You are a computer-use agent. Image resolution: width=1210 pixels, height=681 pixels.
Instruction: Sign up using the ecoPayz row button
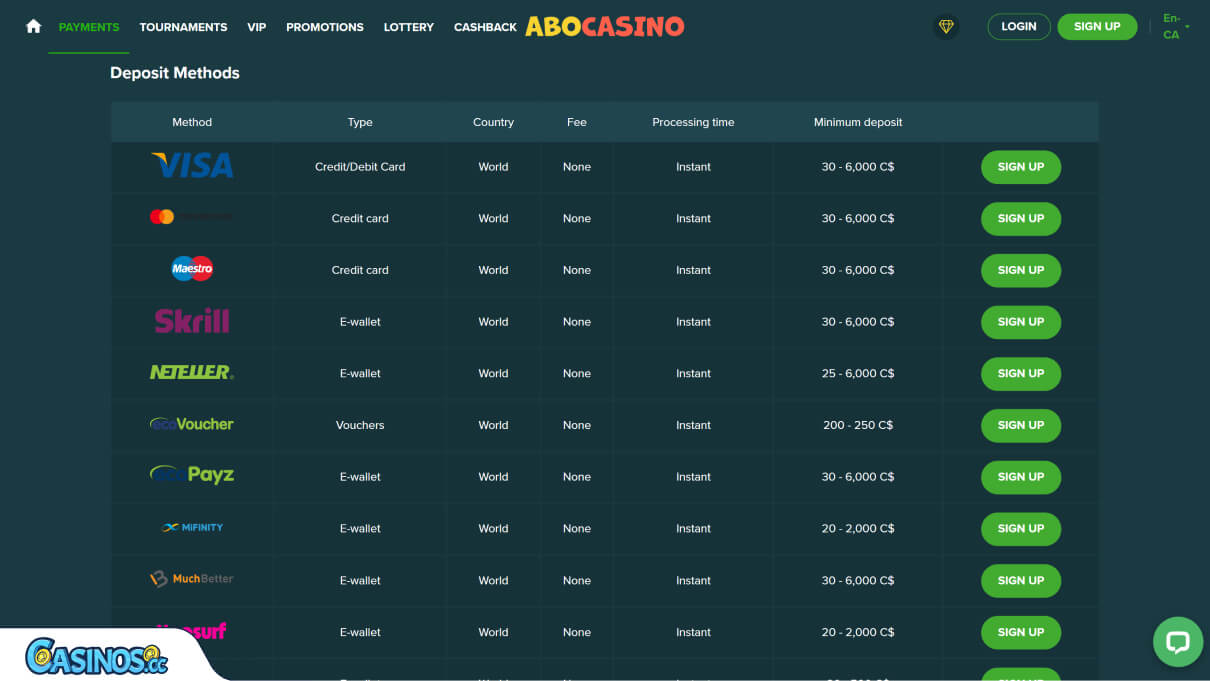[1021, 477]
